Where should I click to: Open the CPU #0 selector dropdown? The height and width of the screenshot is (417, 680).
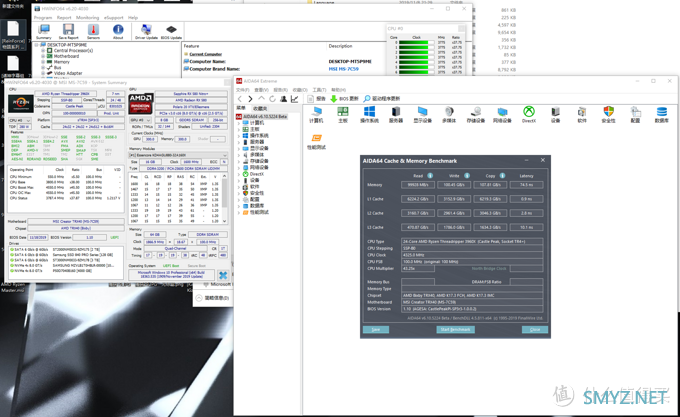pos(20,120)
